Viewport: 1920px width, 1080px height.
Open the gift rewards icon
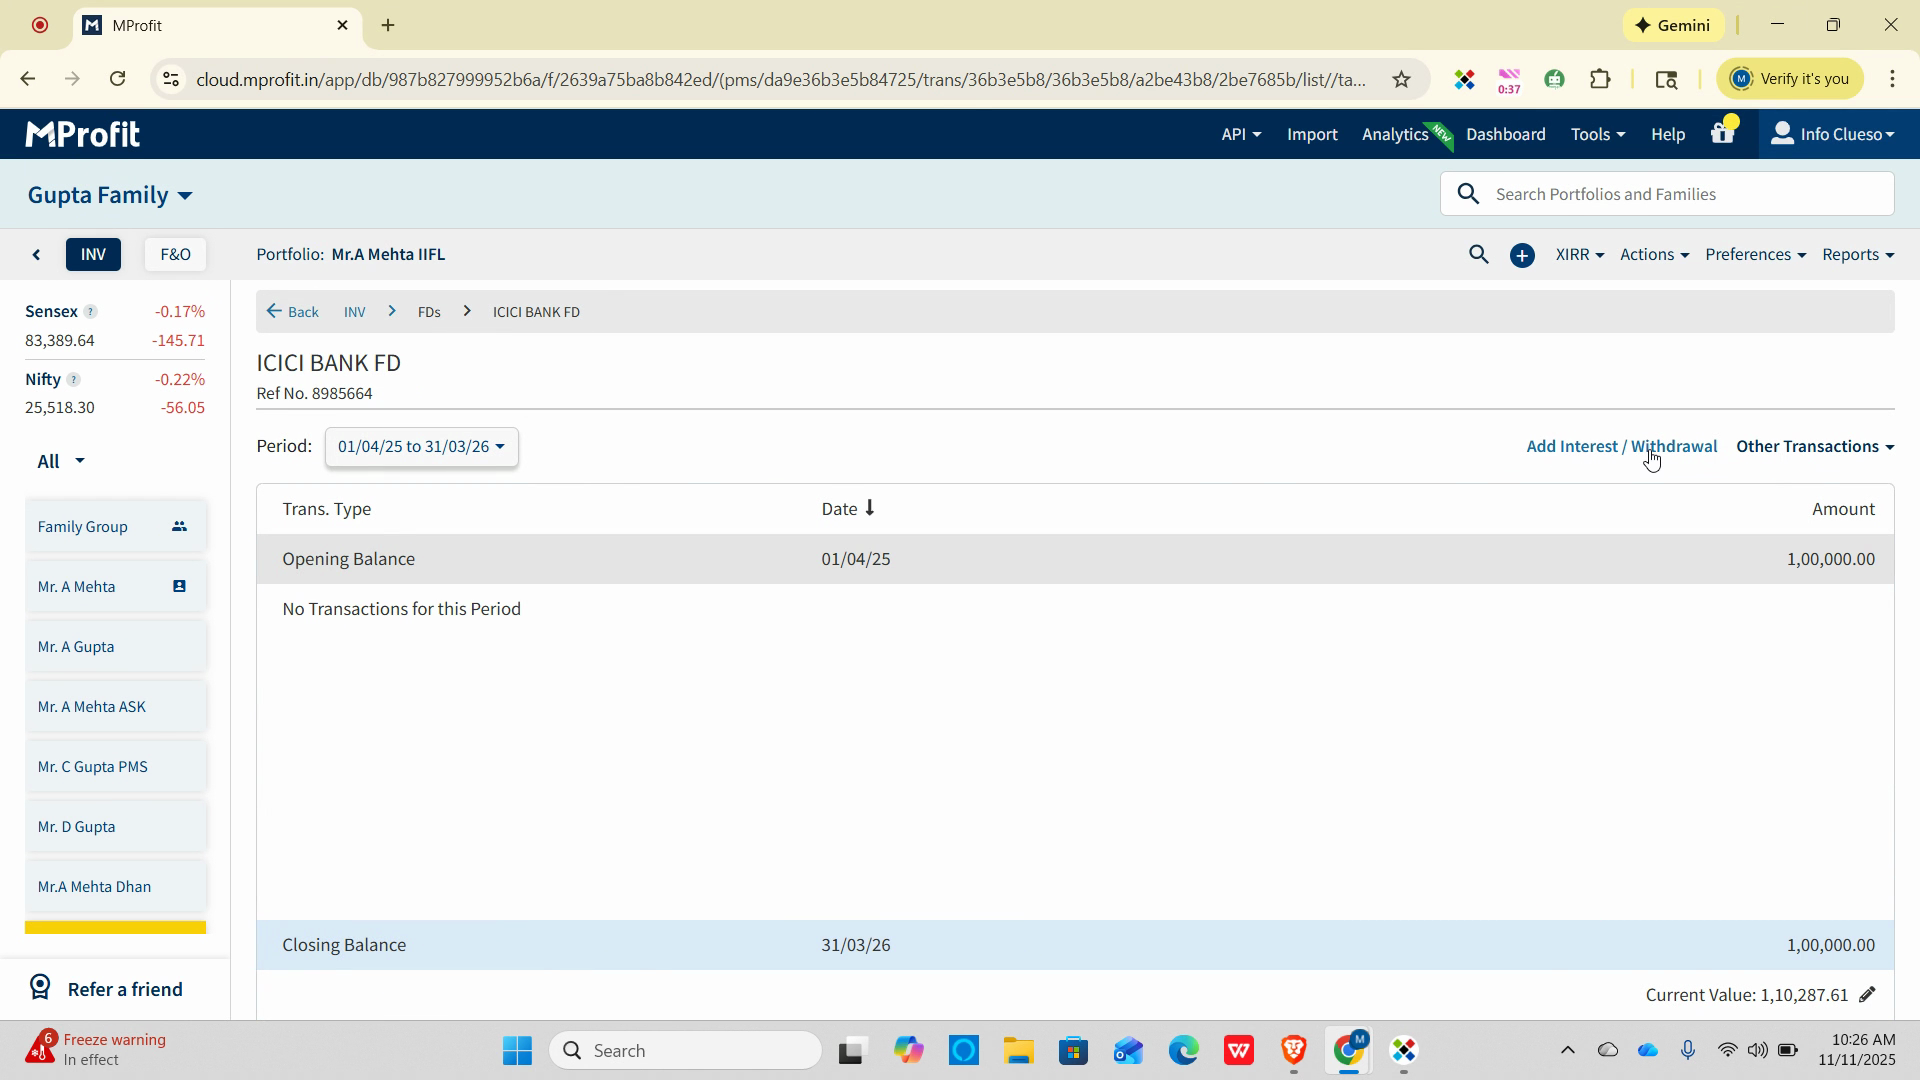point(1722,133)
